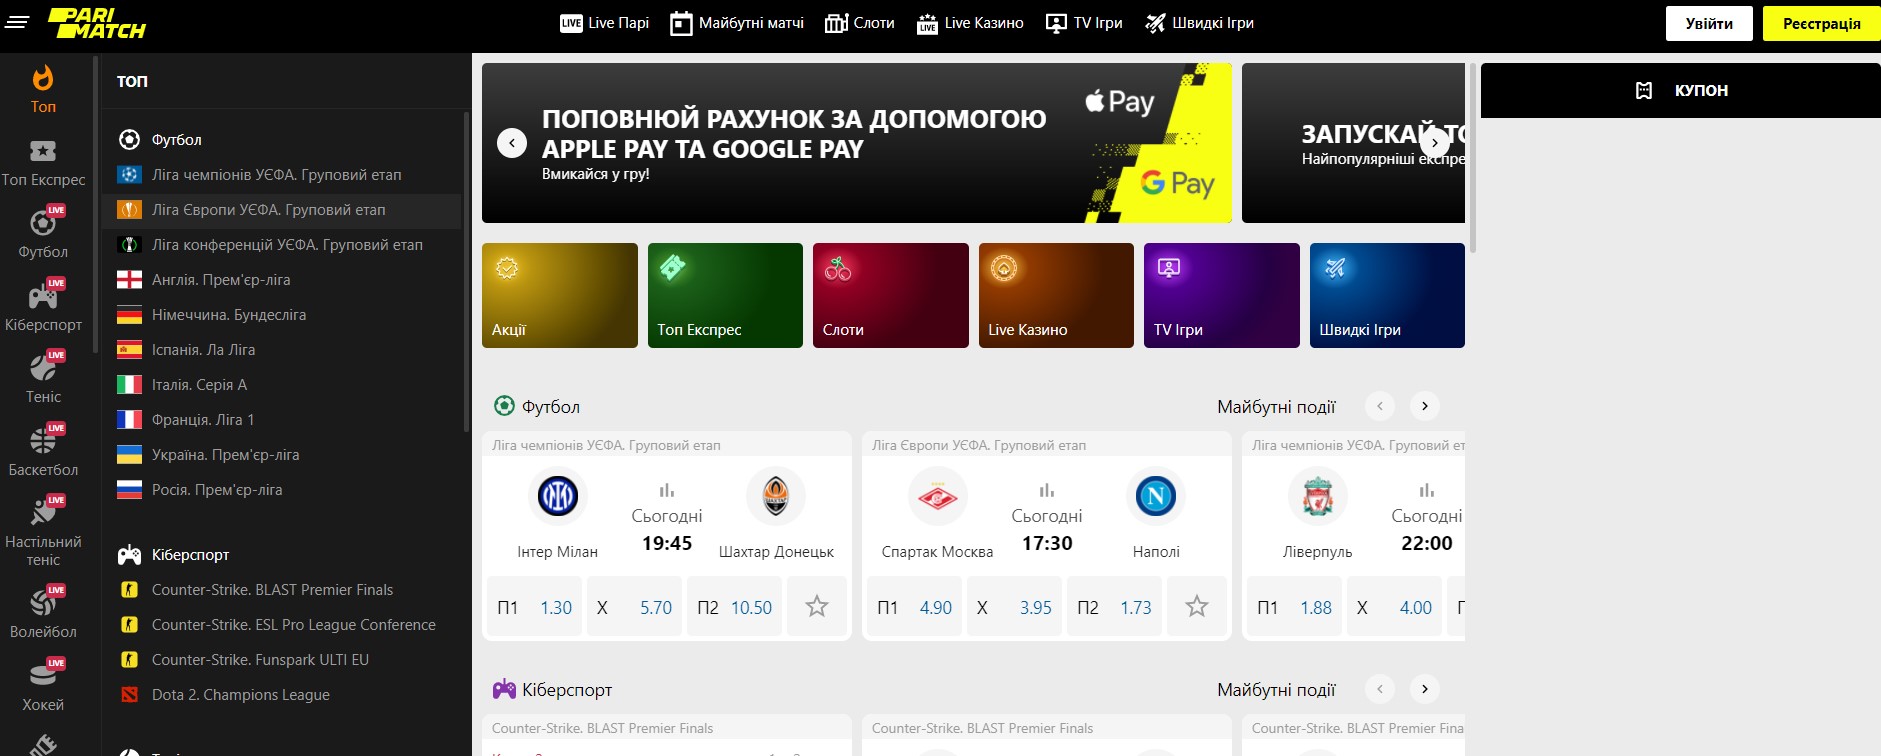Open the green Топ Експрес tile

coord(725,295)
